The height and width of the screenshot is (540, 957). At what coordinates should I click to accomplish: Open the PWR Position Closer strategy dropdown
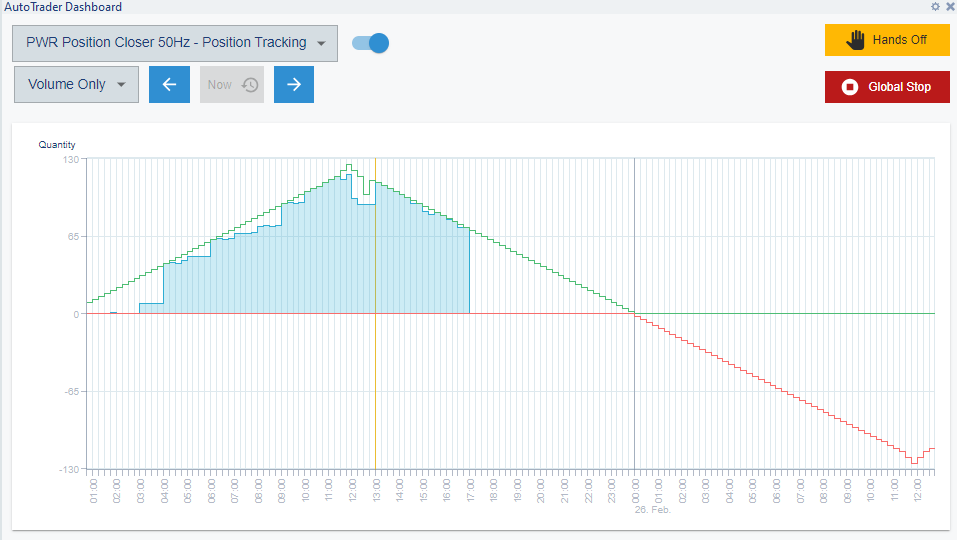coord(175,43)
